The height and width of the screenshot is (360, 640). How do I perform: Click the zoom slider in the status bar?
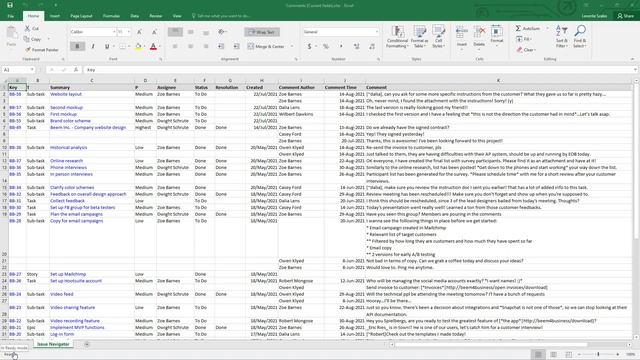(x=598, y=354)
